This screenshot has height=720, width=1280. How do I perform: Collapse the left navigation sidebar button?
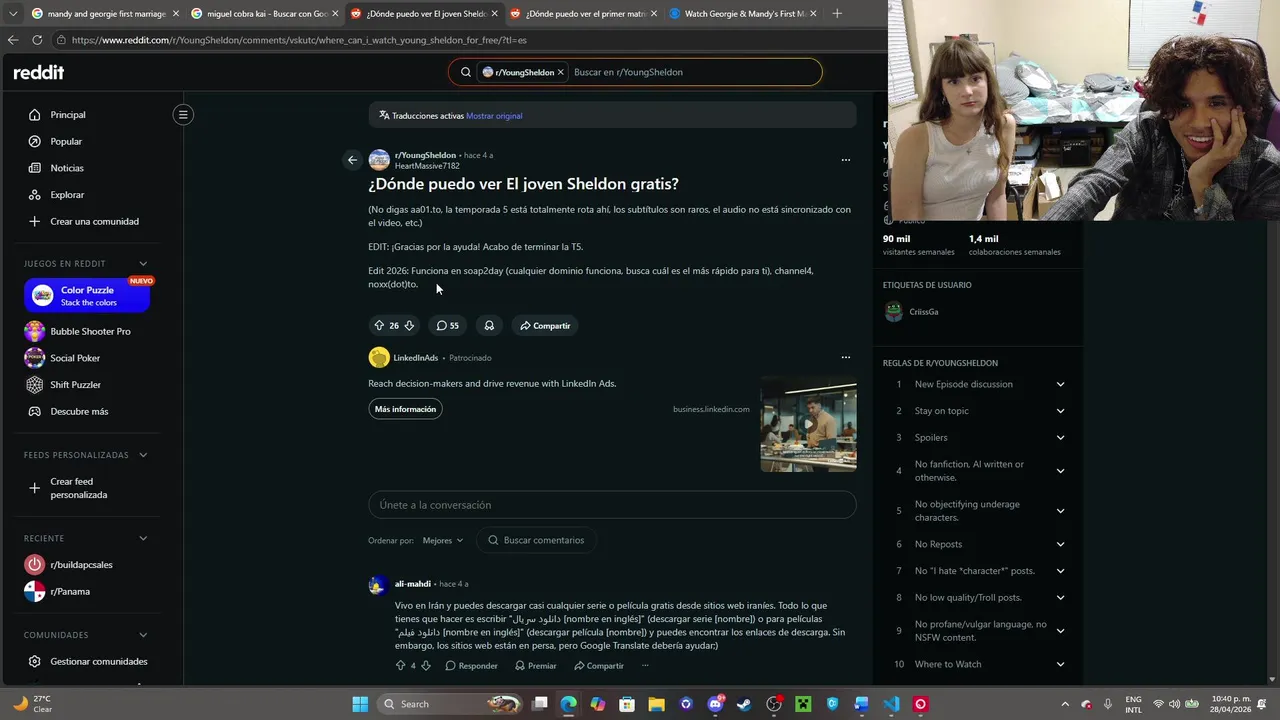[x=183, y=115]
